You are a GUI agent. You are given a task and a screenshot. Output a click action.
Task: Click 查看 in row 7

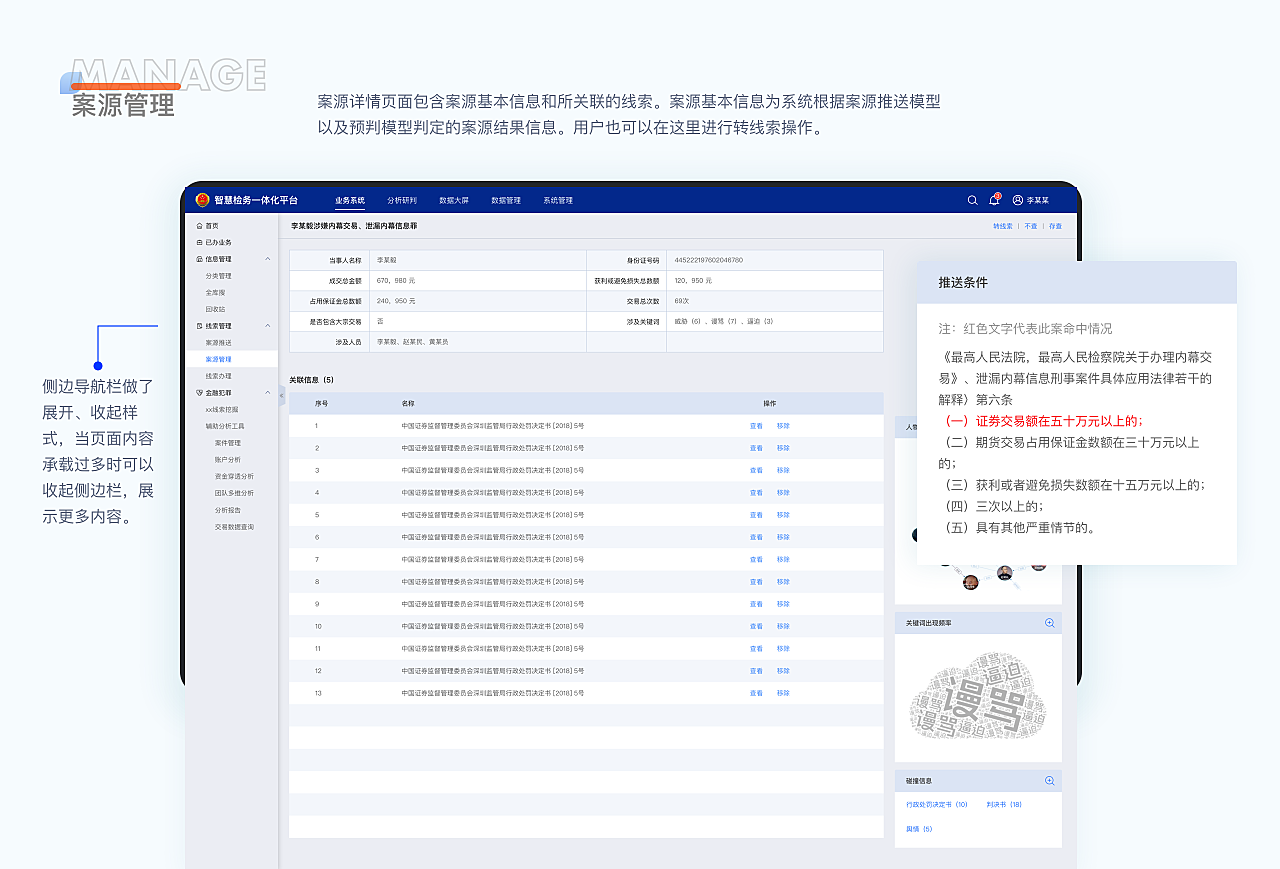pos(756,559)
